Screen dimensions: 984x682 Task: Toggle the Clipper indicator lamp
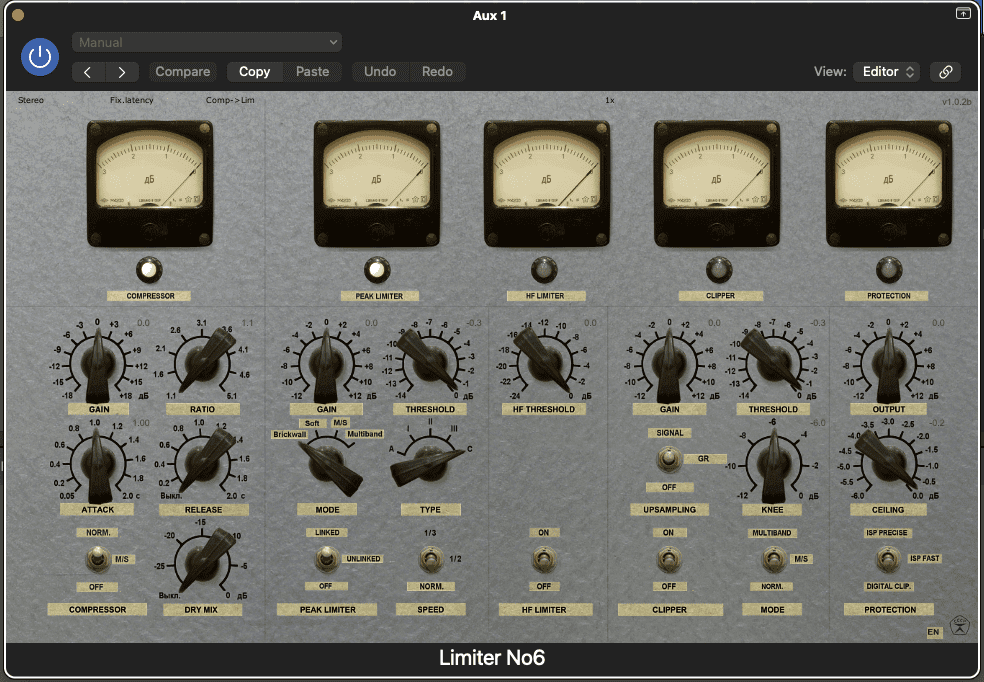pos(719,270)
